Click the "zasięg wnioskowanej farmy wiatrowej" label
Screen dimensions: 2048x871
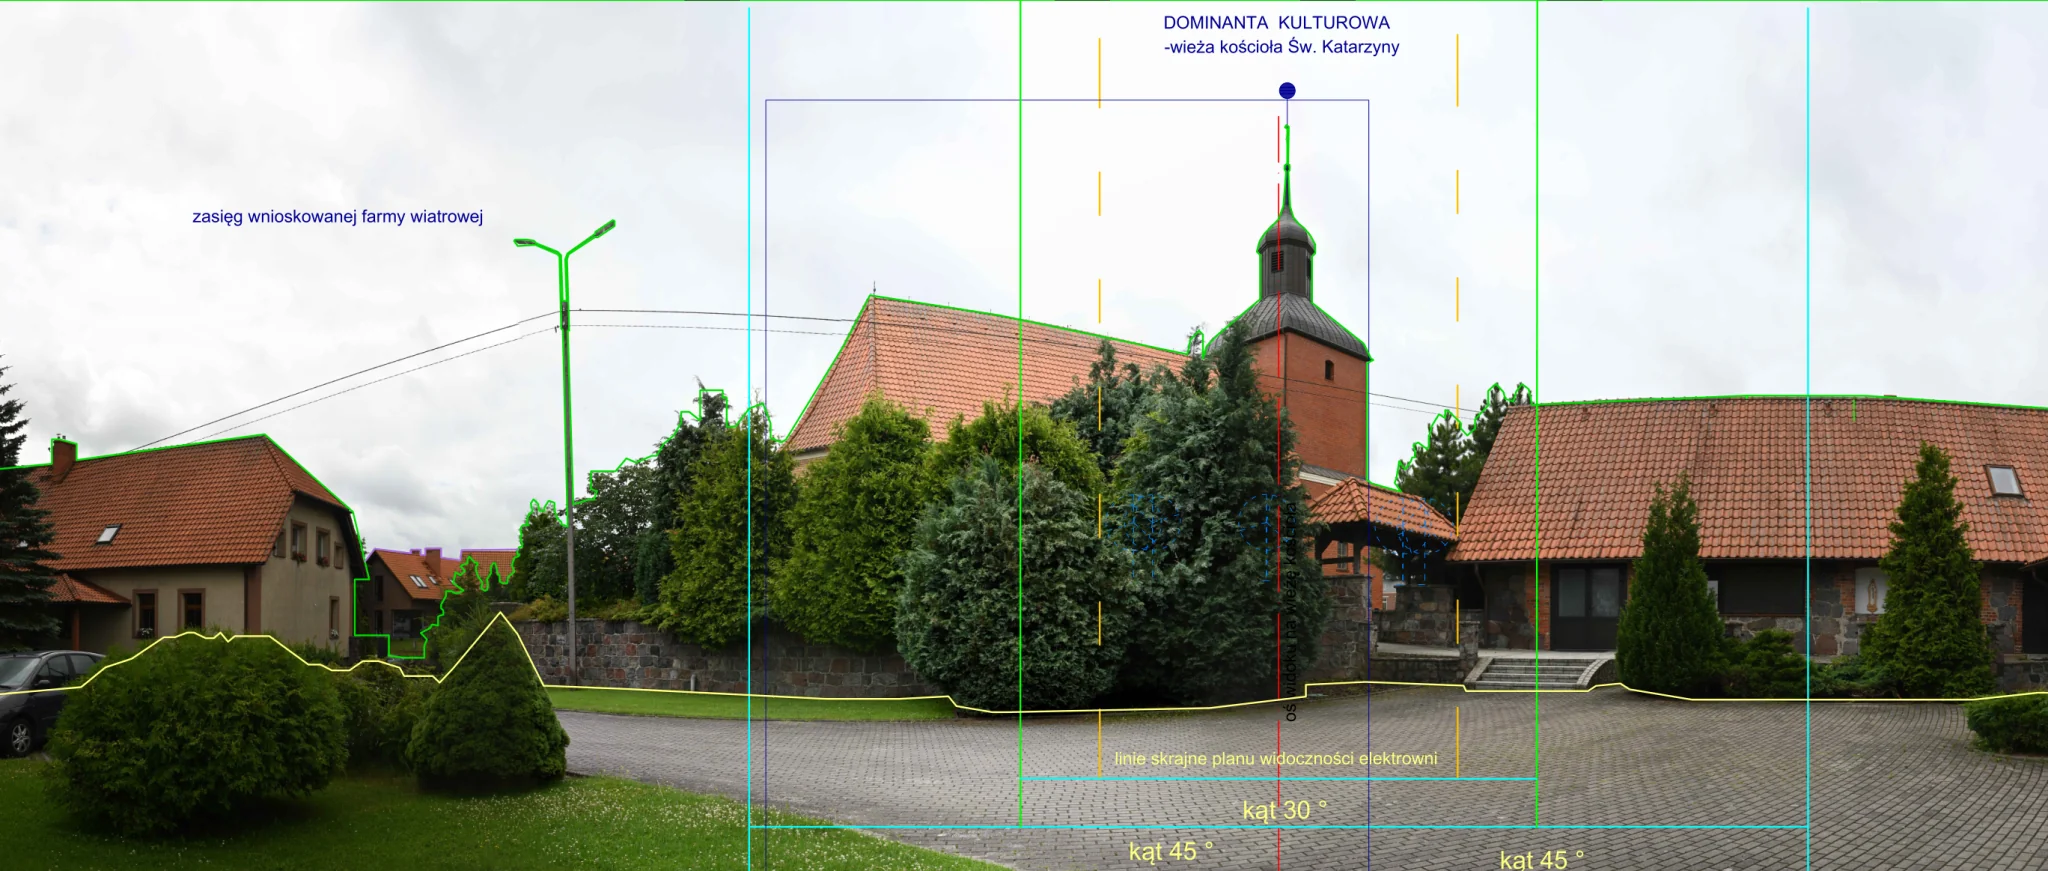338,217
